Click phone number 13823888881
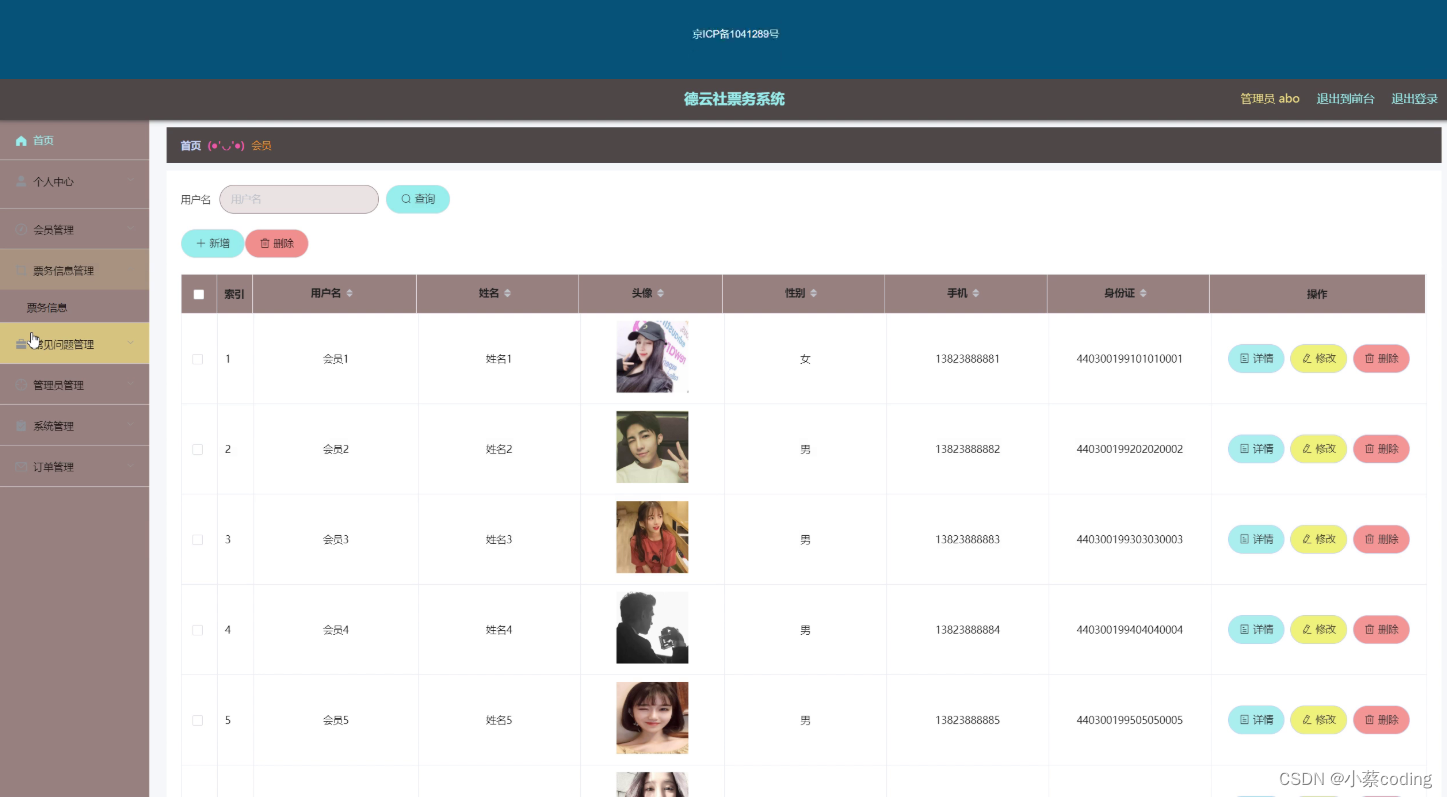 tap(967, 359)
